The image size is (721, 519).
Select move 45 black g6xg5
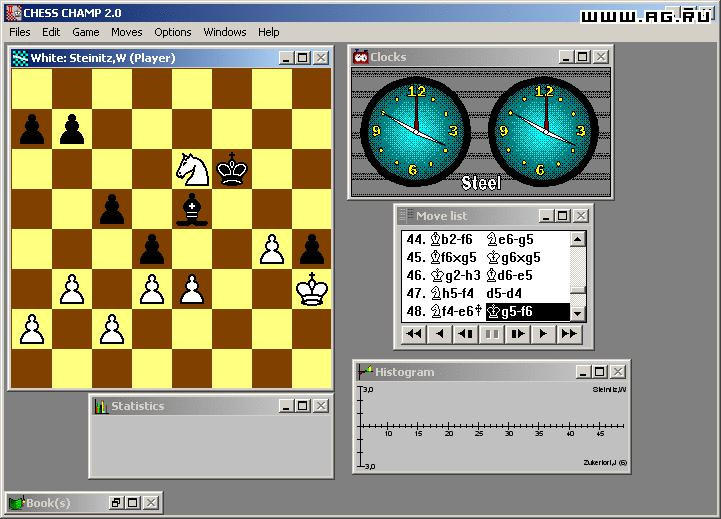(x=514, y=257)
